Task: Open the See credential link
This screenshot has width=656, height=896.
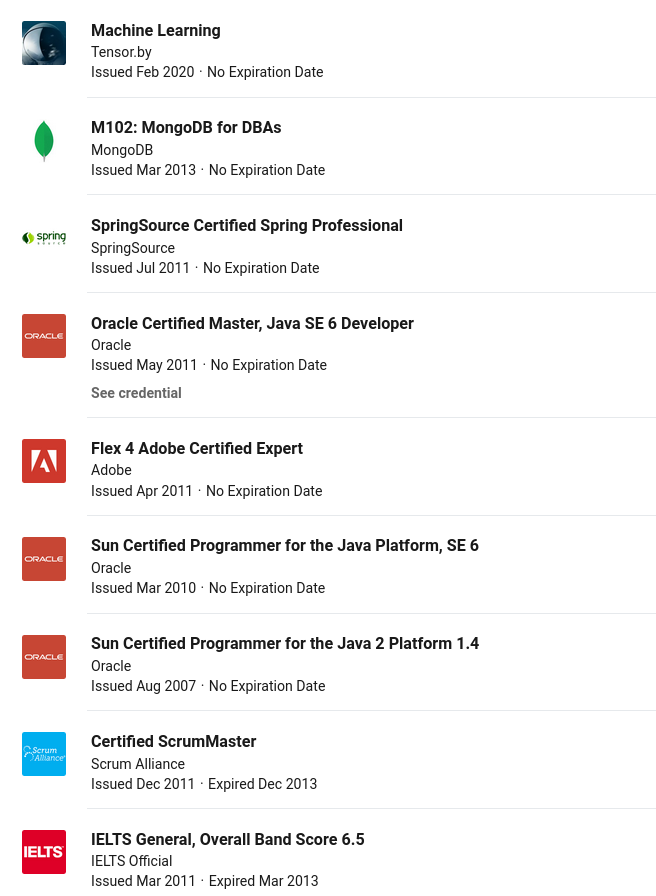Action: point(137,393)
